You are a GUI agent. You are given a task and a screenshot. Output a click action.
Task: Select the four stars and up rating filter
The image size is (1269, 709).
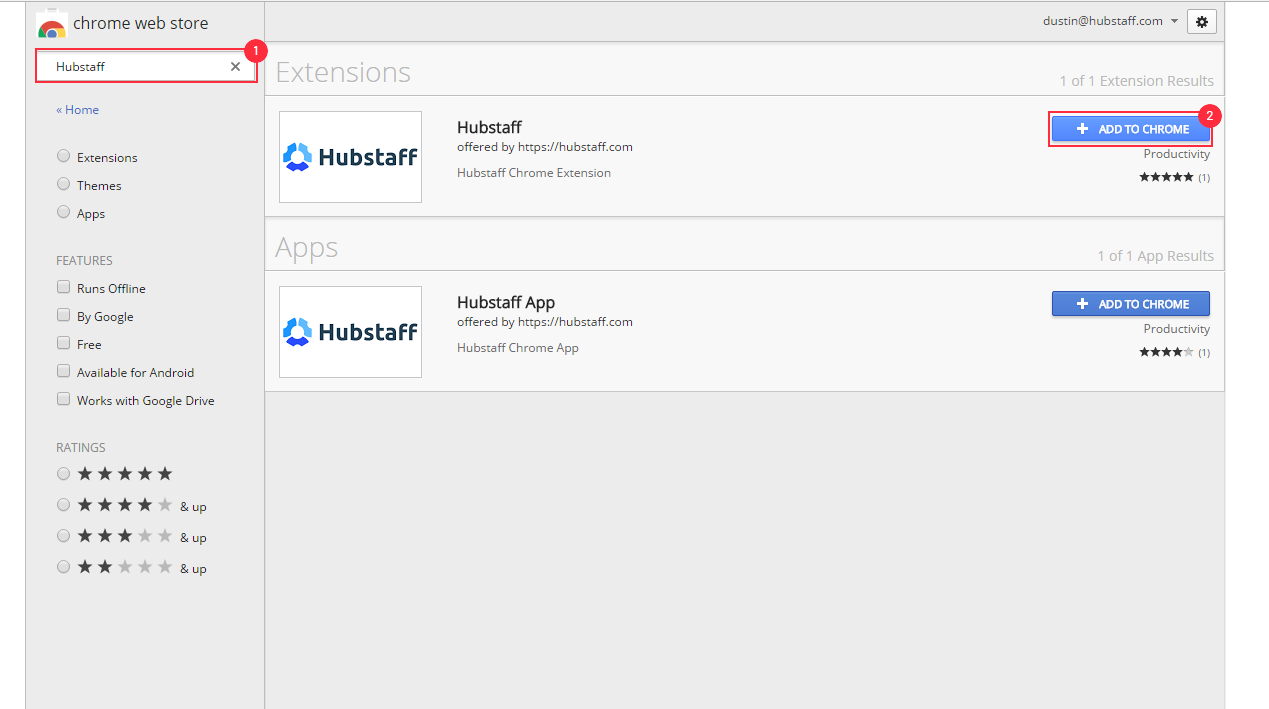[63, 504]
